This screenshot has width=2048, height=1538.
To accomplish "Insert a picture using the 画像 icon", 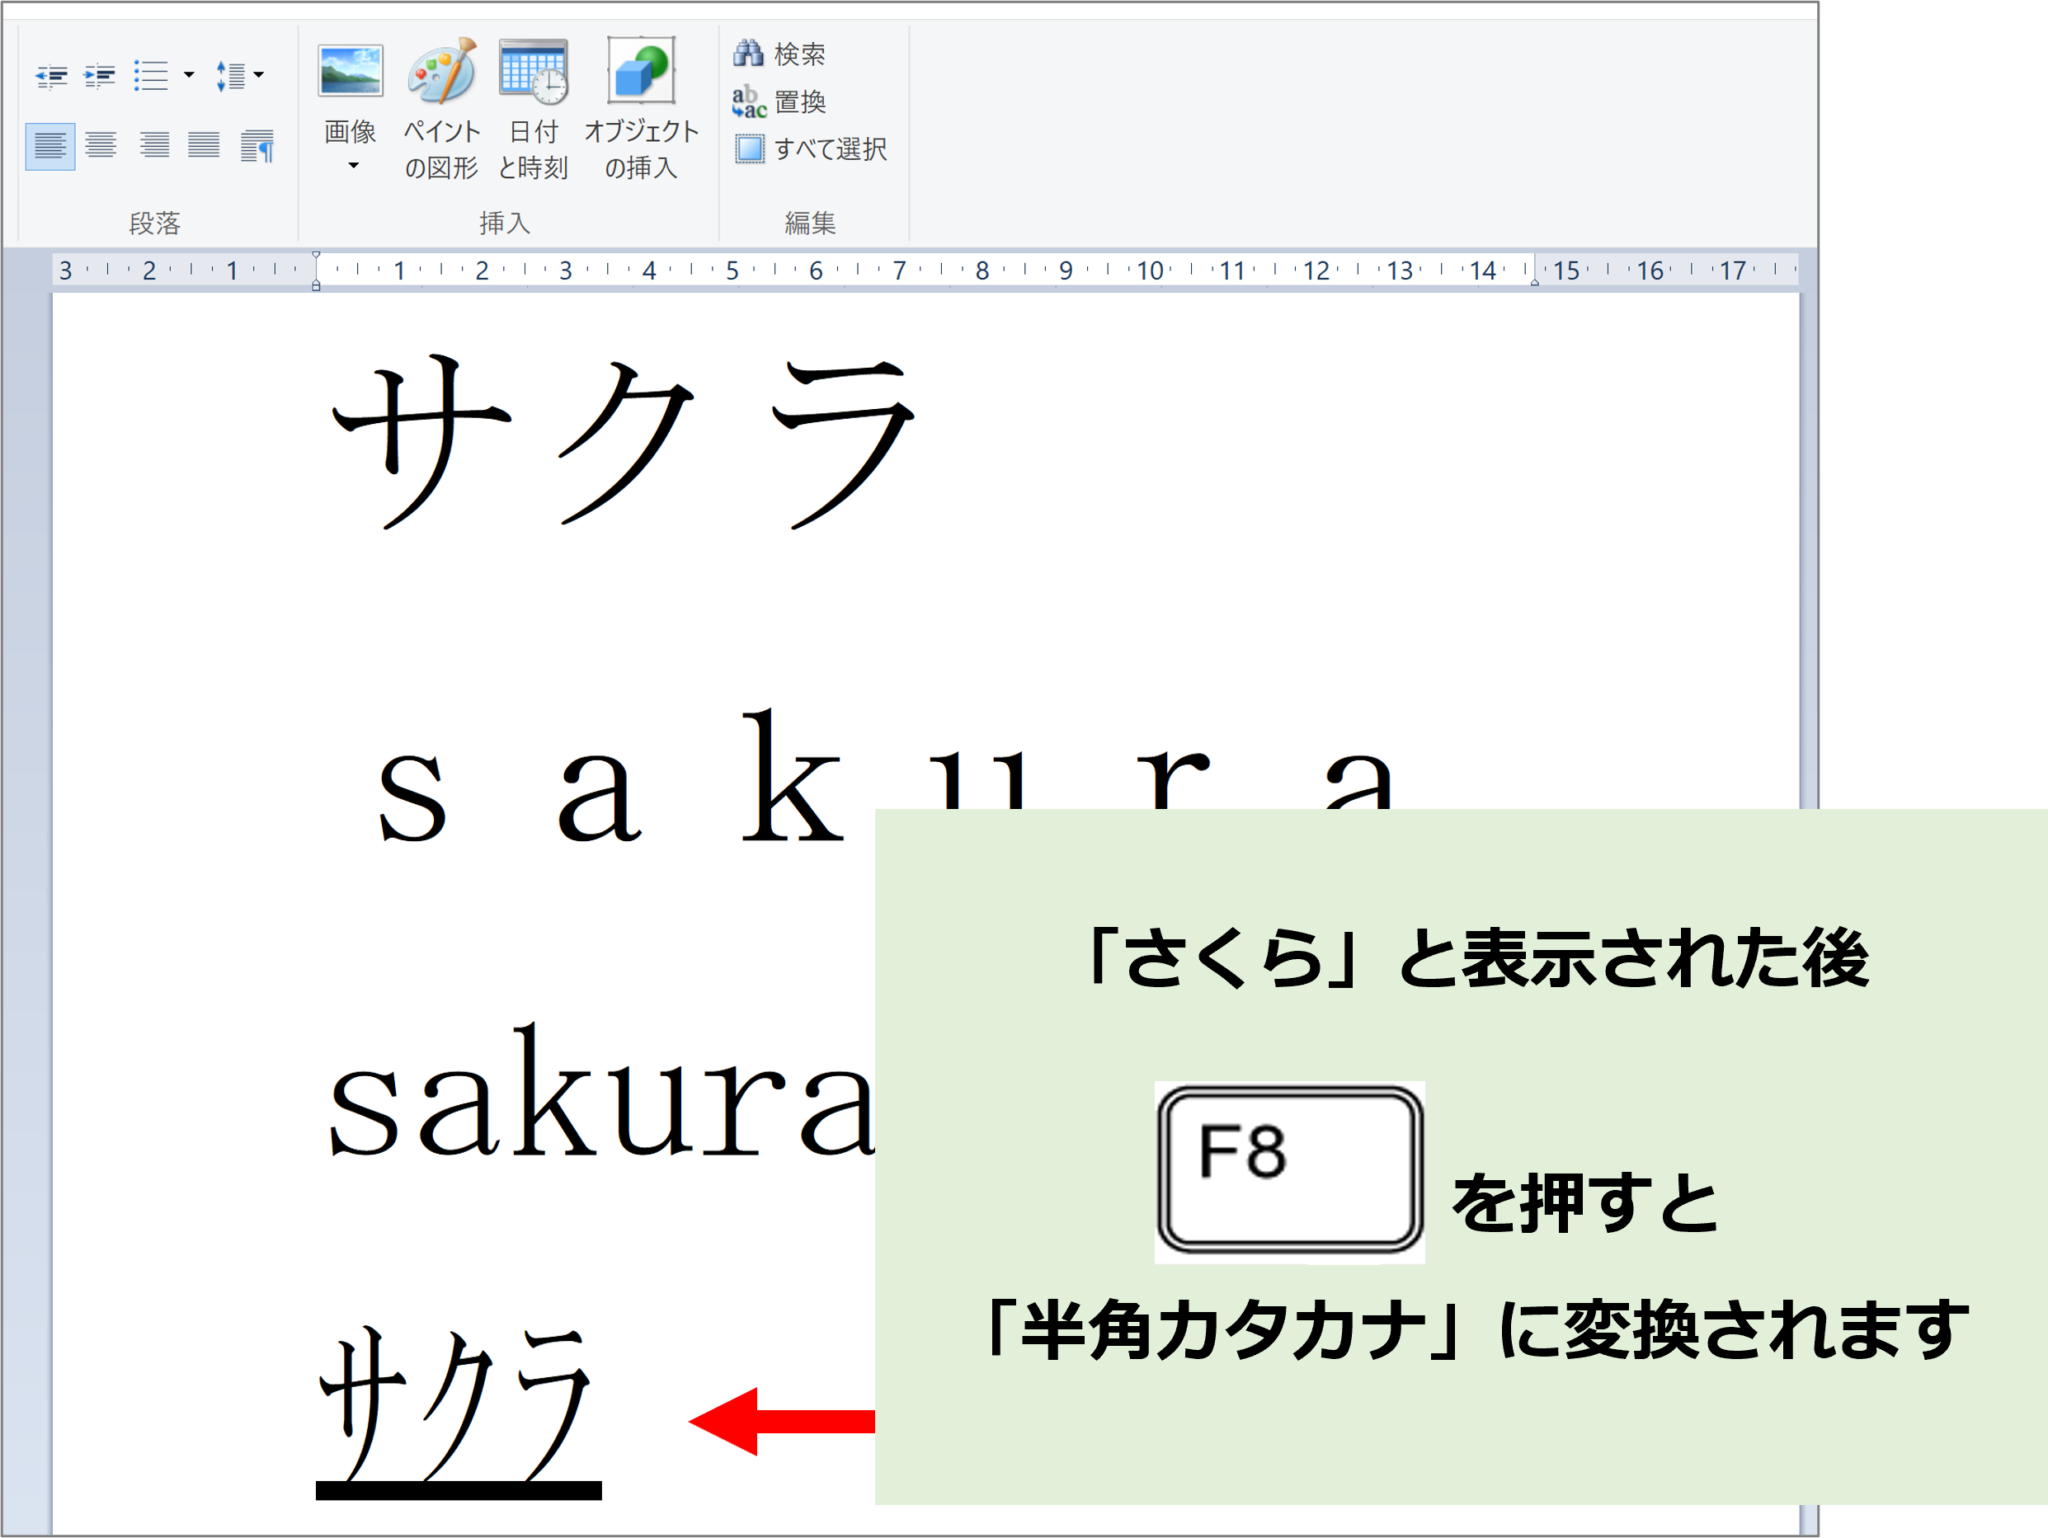I will (x=352, y=70).
